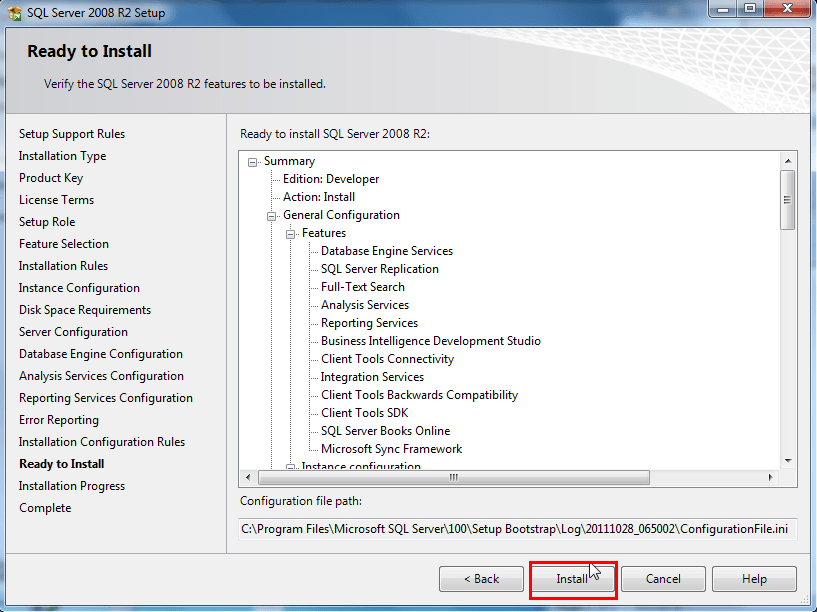Select Business Intelligence Development Studio entry

click(x=429, y=341)
